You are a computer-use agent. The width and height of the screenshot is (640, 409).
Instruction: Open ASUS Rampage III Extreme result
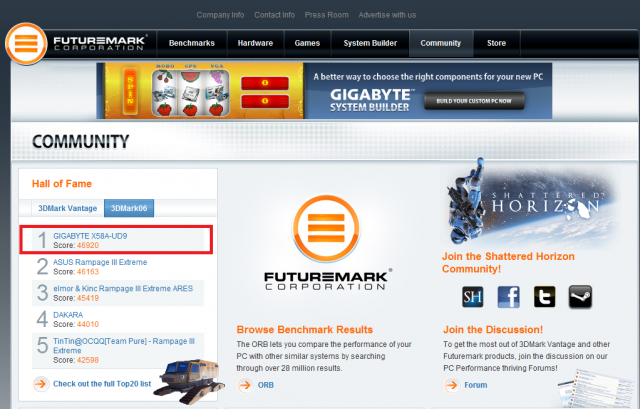pyautogui.click(x=100, y=262)
